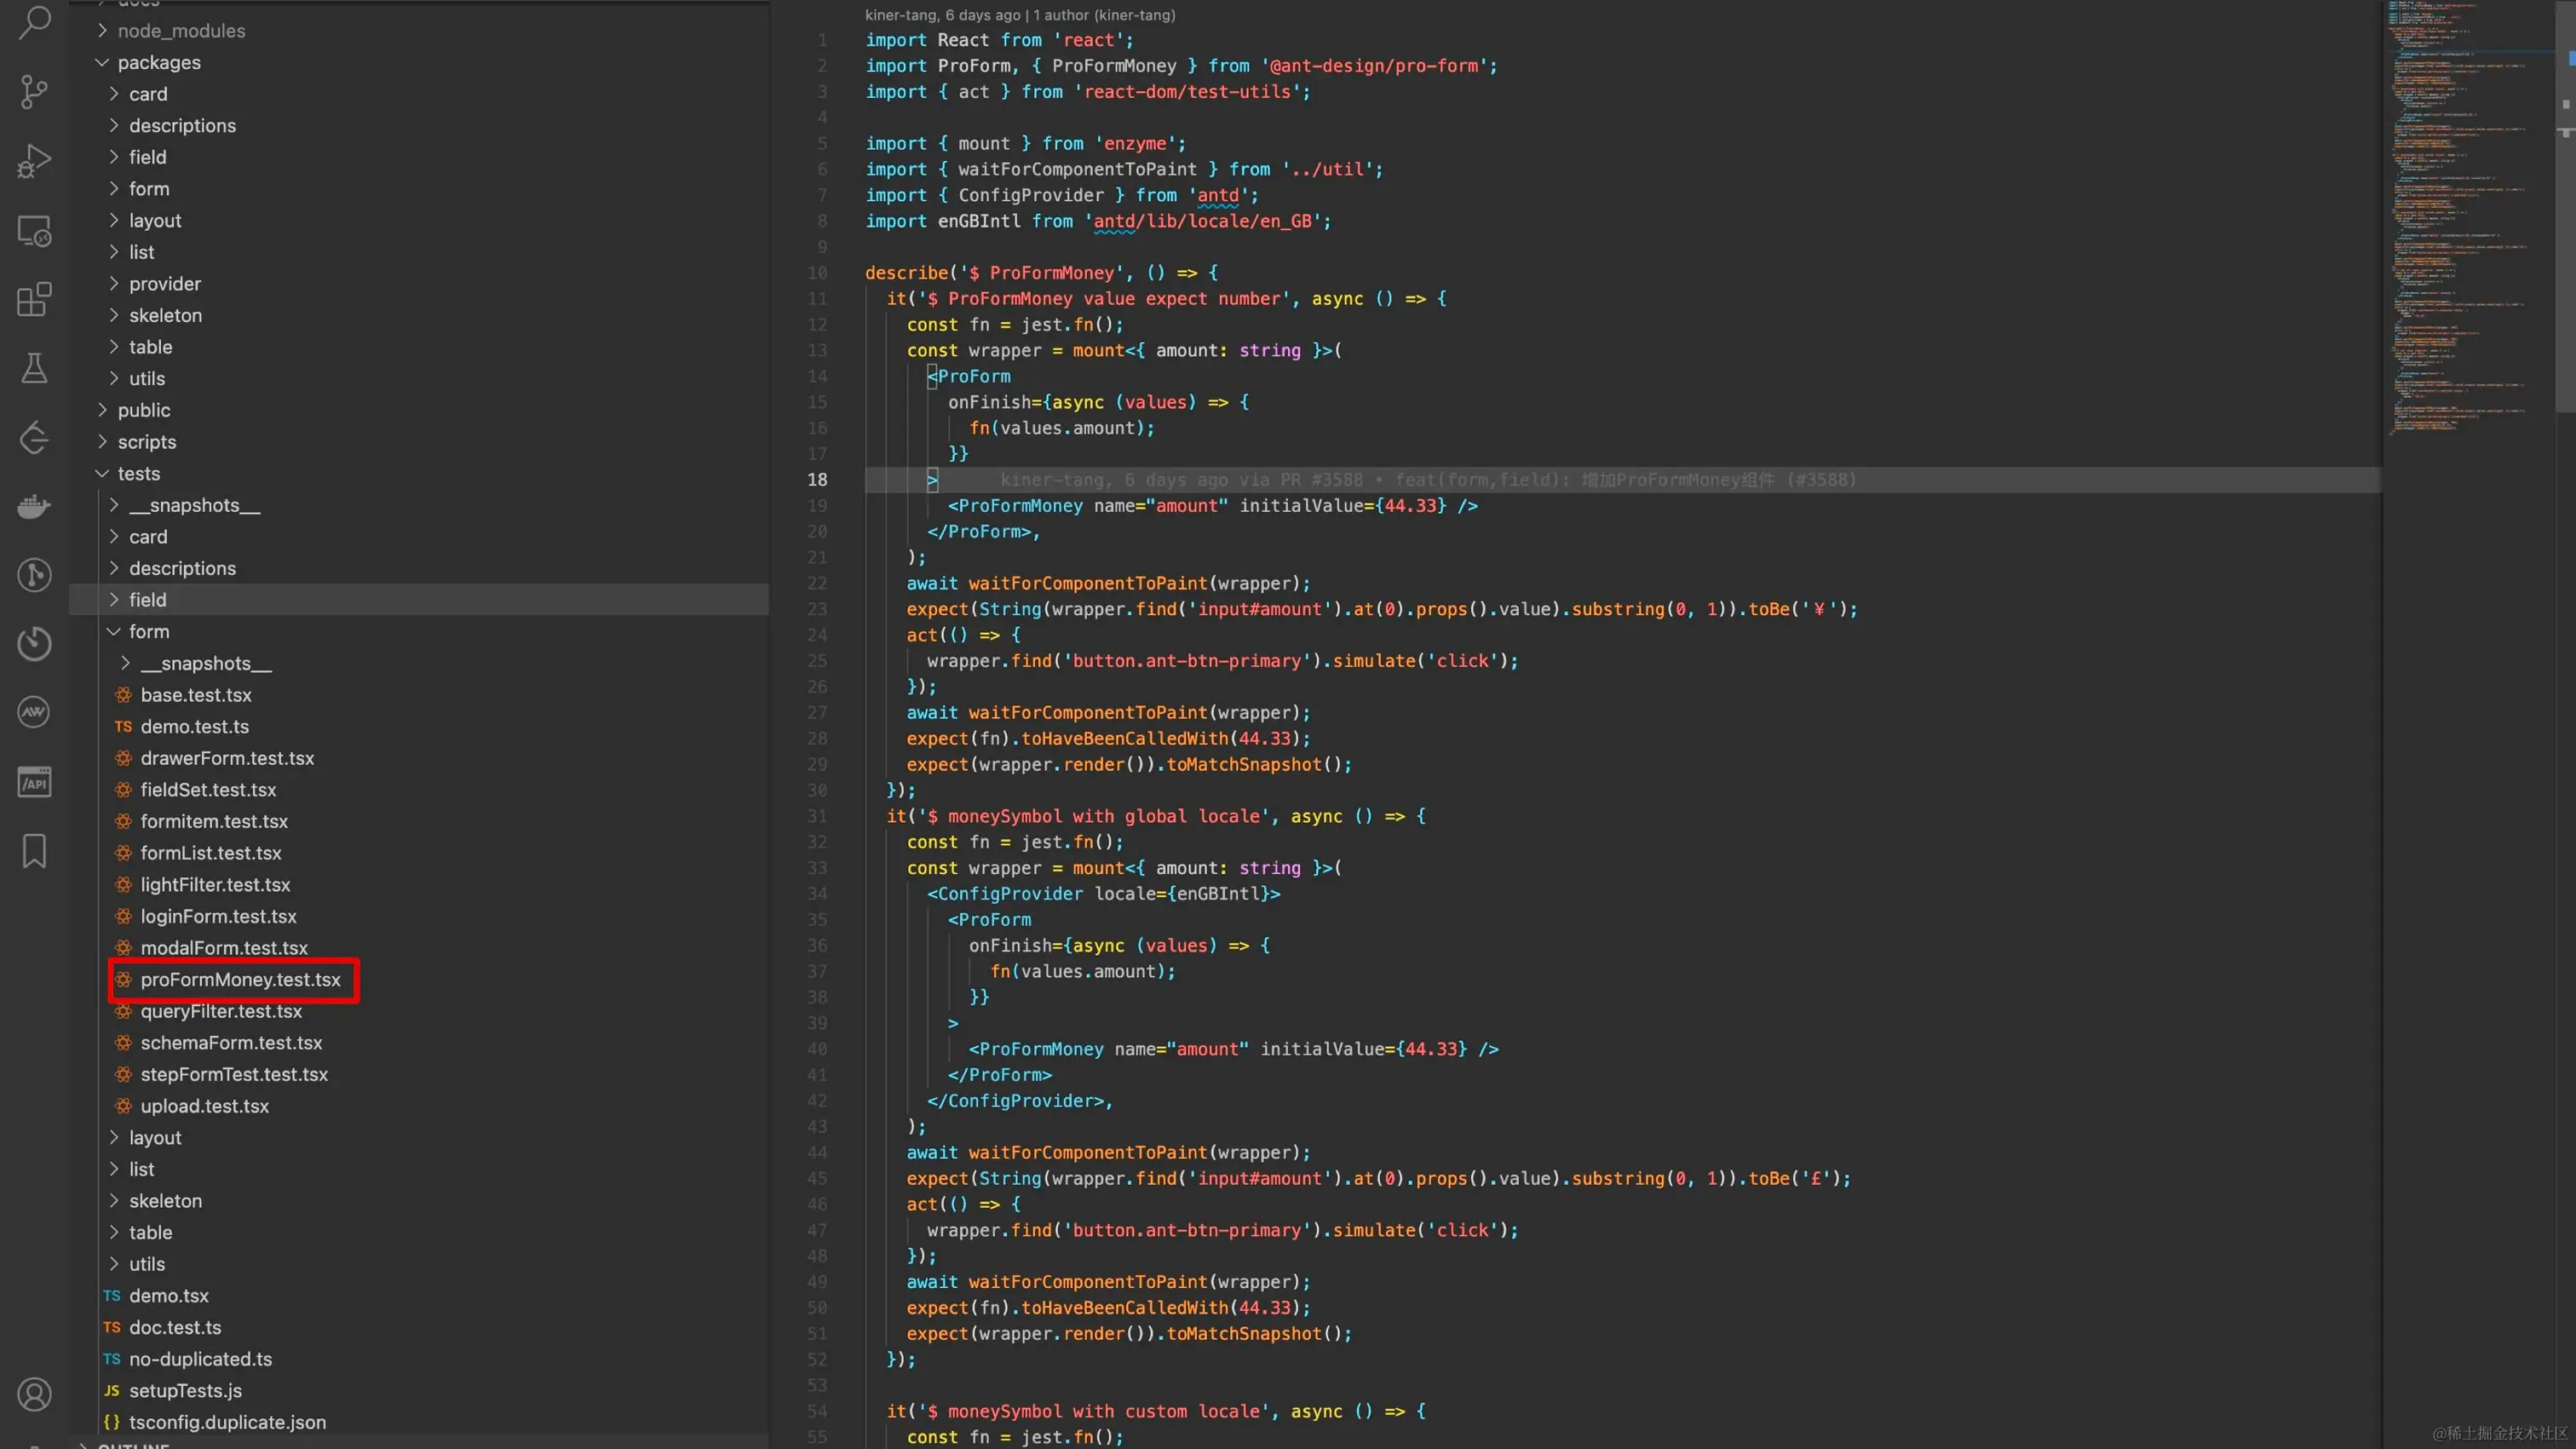The width and height of the screenshot is (2576, 1449).
Task: Collapse the form folder under tests
Action: click(148, 631)
